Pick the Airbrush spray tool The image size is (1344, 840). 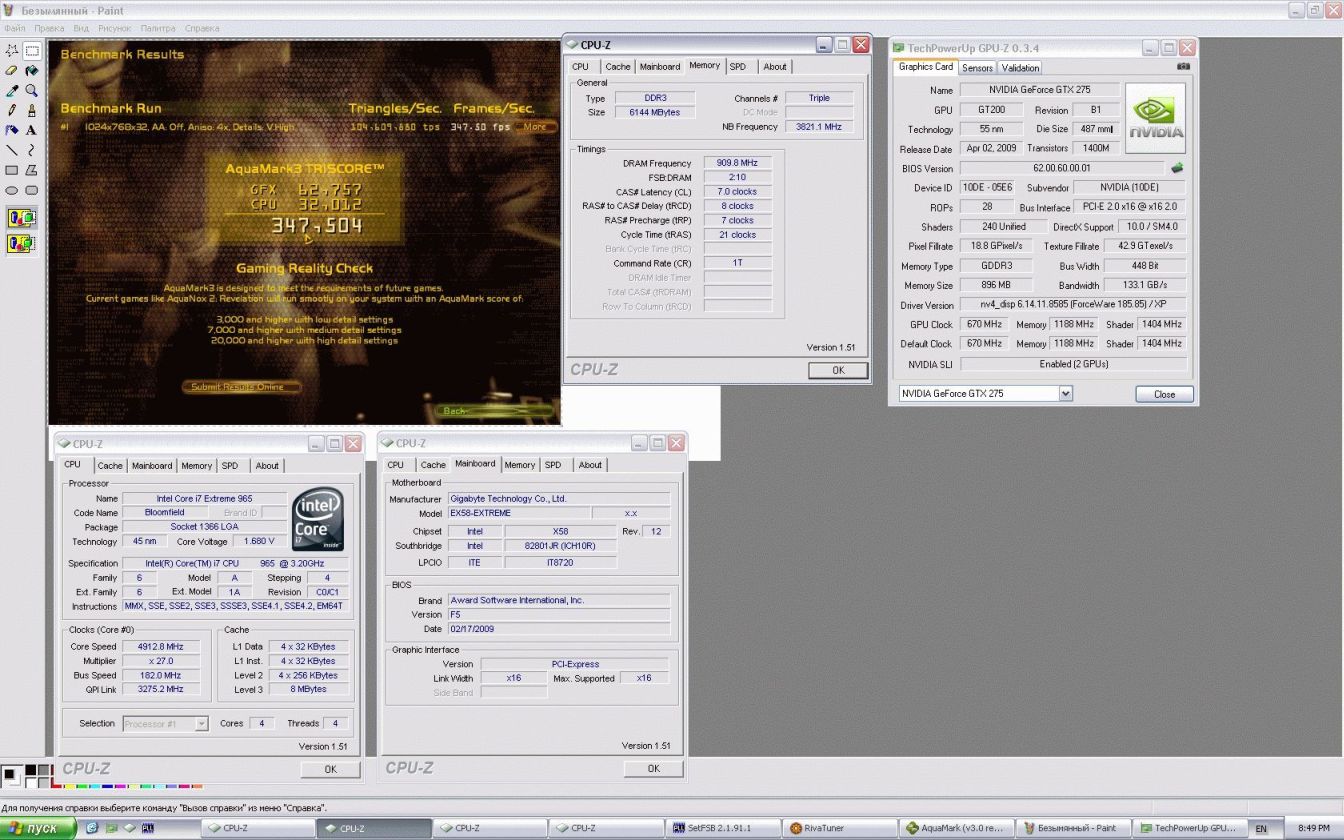(x=12, y=130)
